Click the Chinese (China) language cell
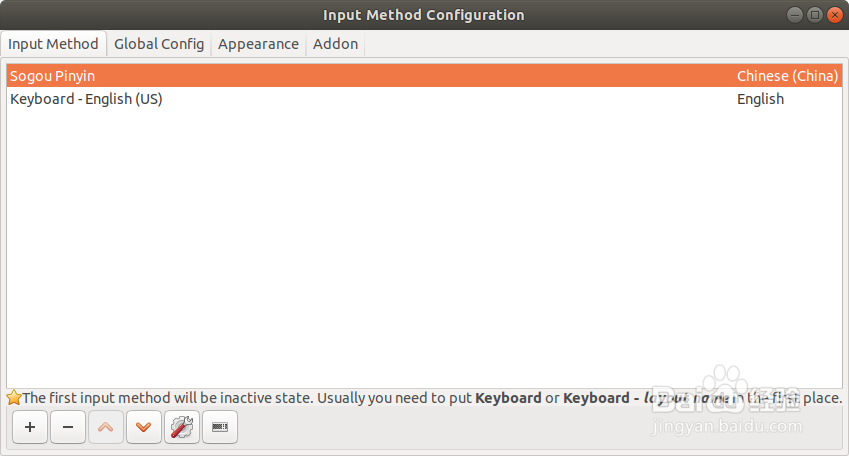 pyautogui.click(x=787, y=76)
